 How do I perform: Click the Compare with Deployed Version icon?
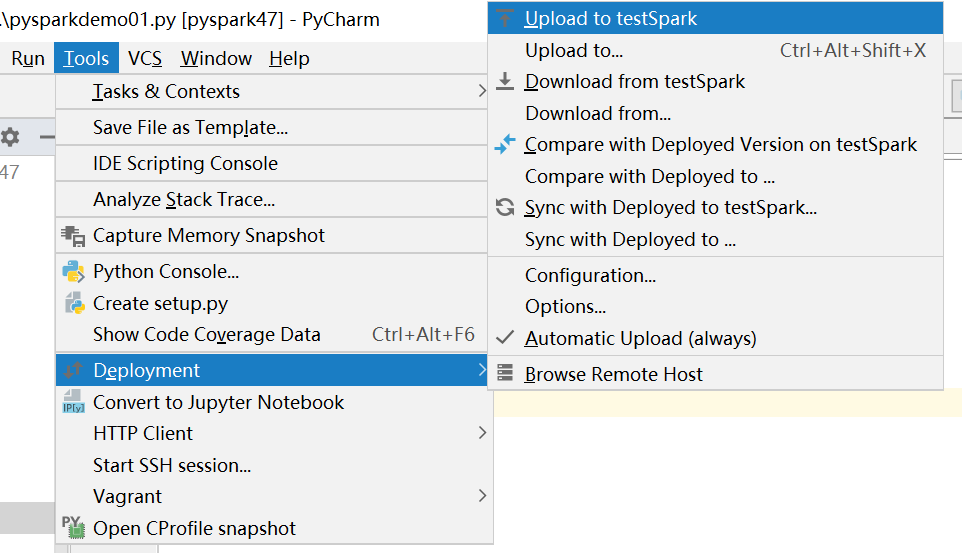point(505,145)
